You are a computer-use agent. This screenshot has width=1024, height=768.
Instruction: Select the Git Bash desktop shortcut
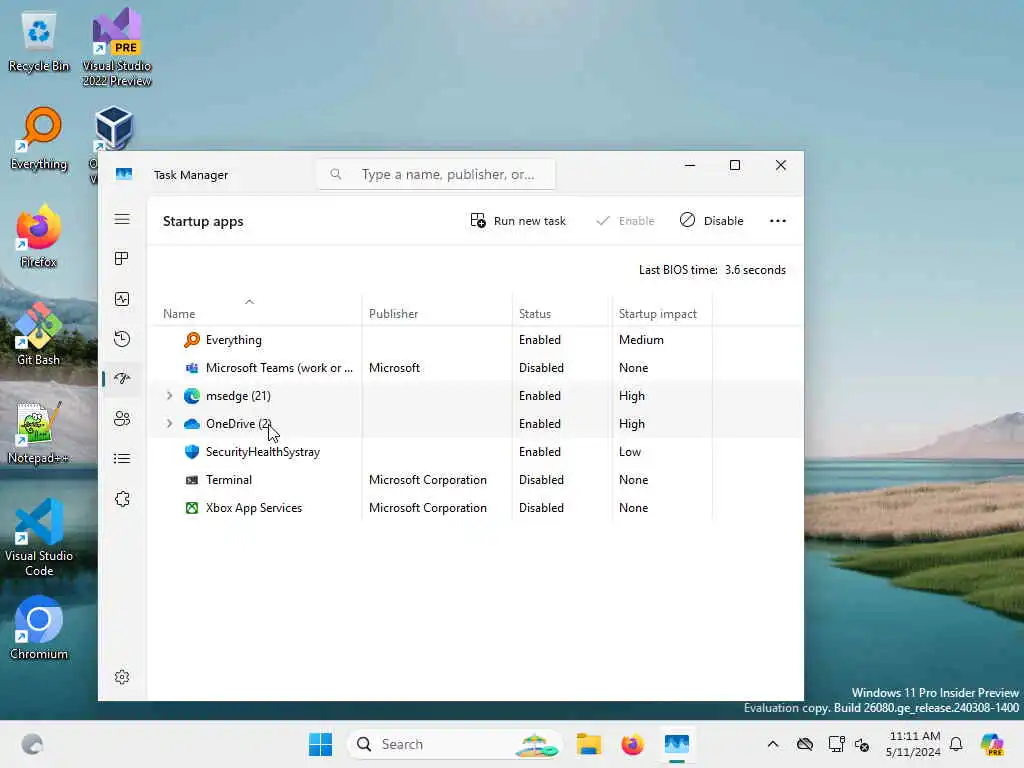coord(39,334)
